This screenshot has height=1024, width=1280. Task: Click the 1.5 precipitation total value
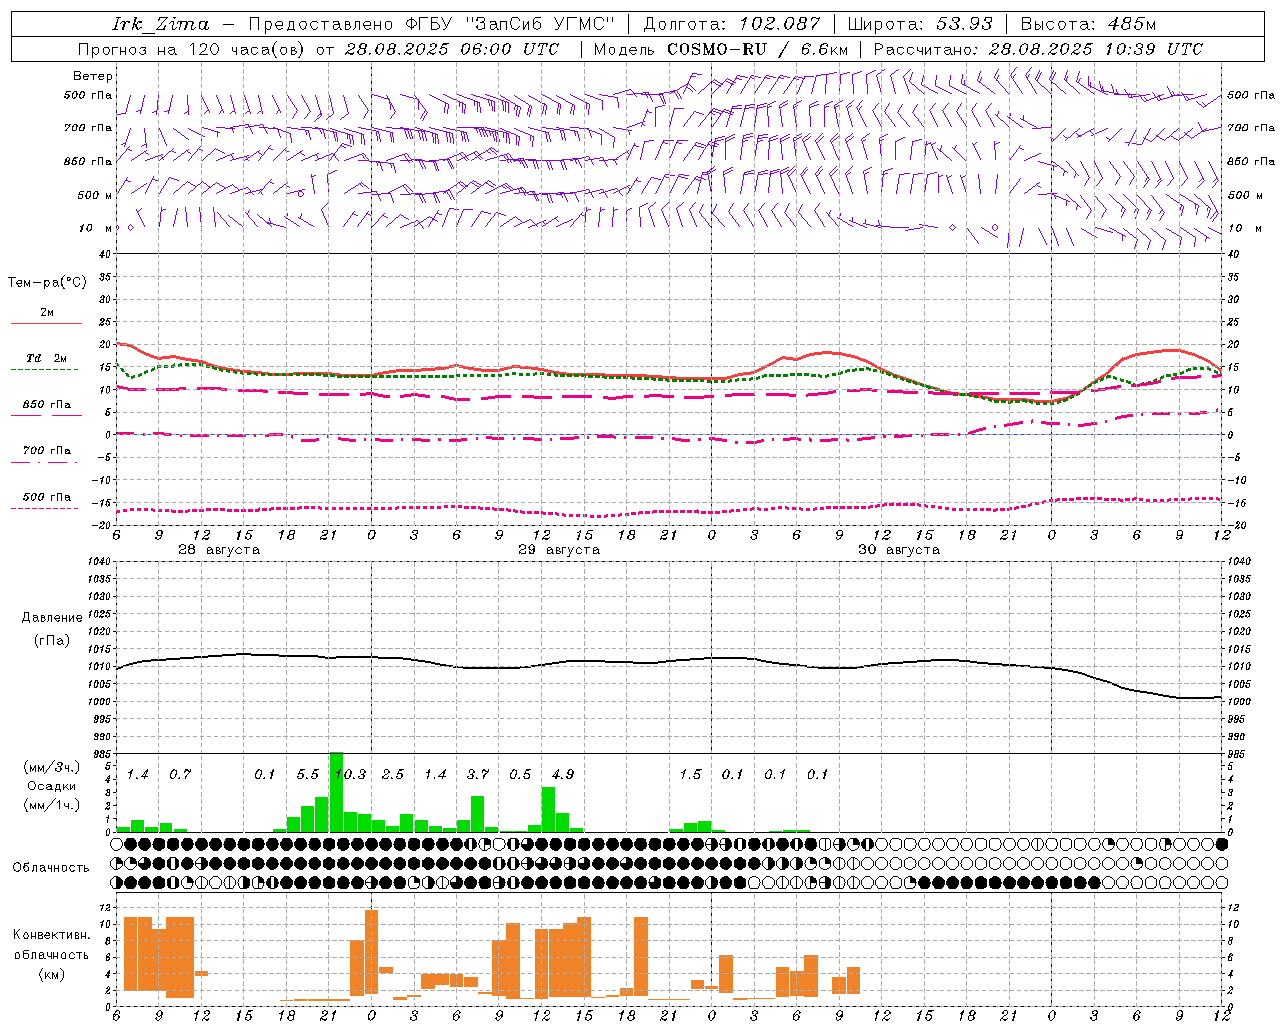point(690,775)
